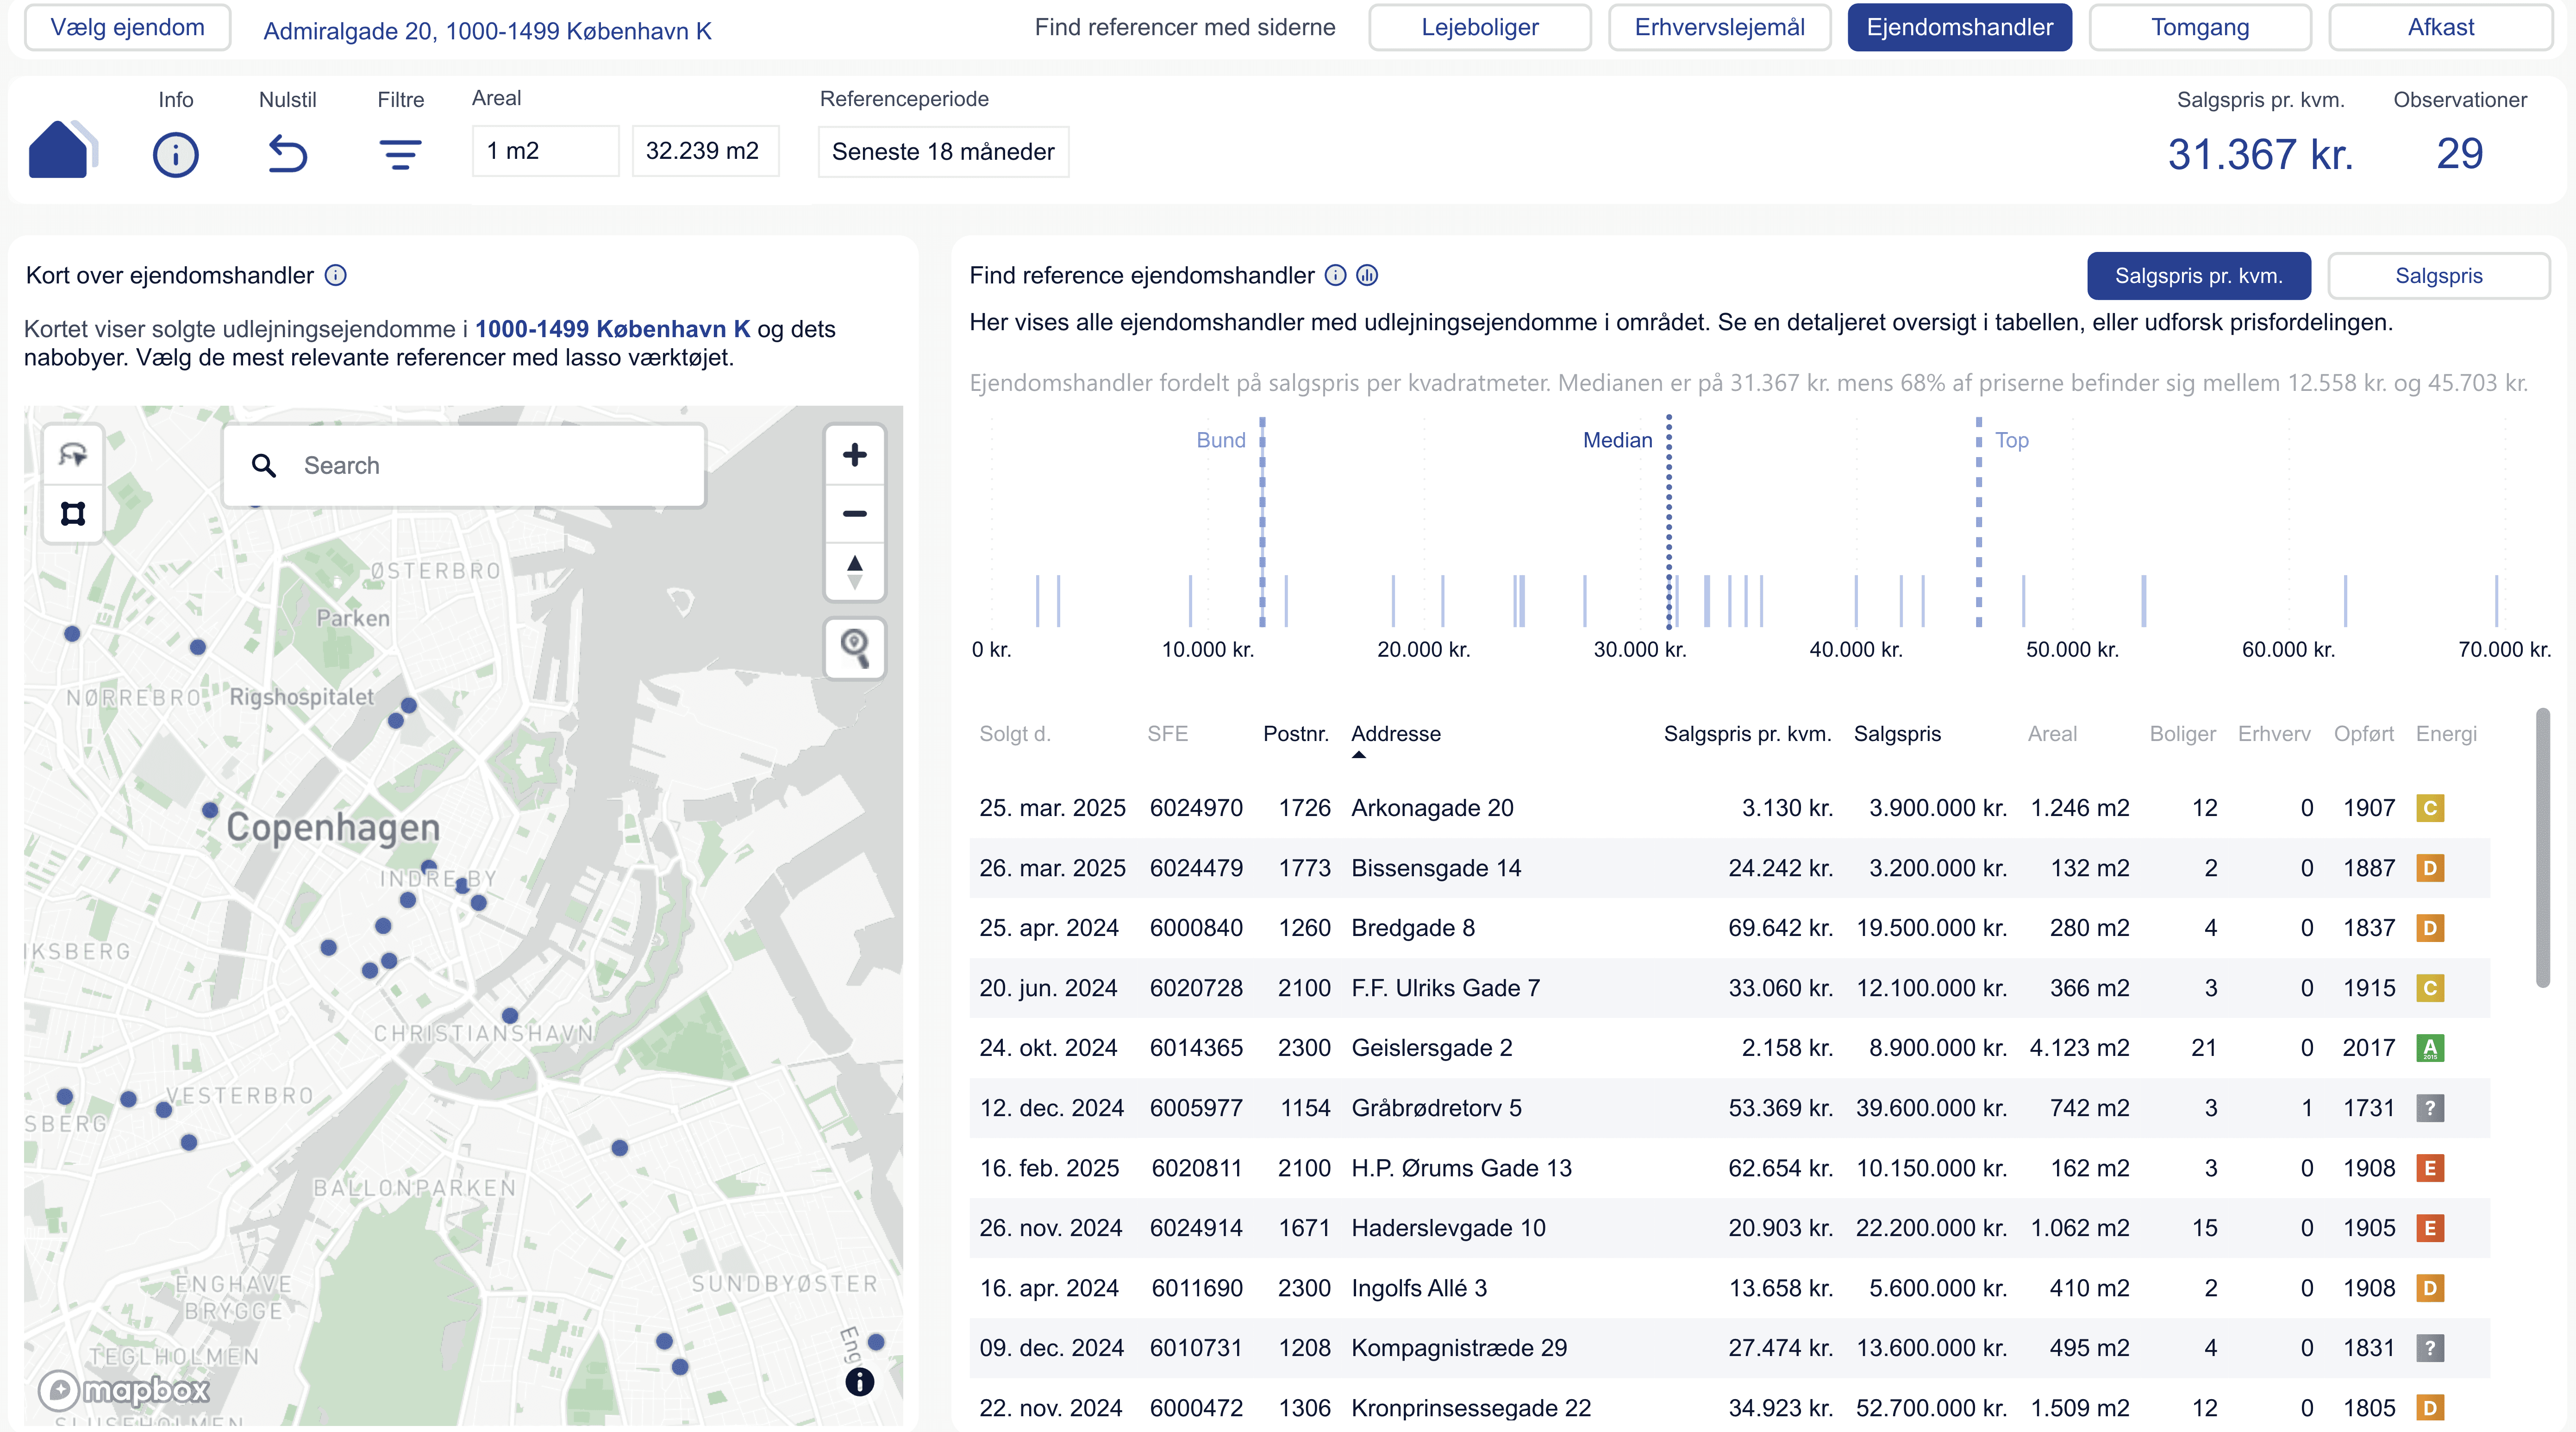Switch to the Tomgang tab
The height and width of the screenshot is (1432, 2576).
click(x=2199, y=27)
